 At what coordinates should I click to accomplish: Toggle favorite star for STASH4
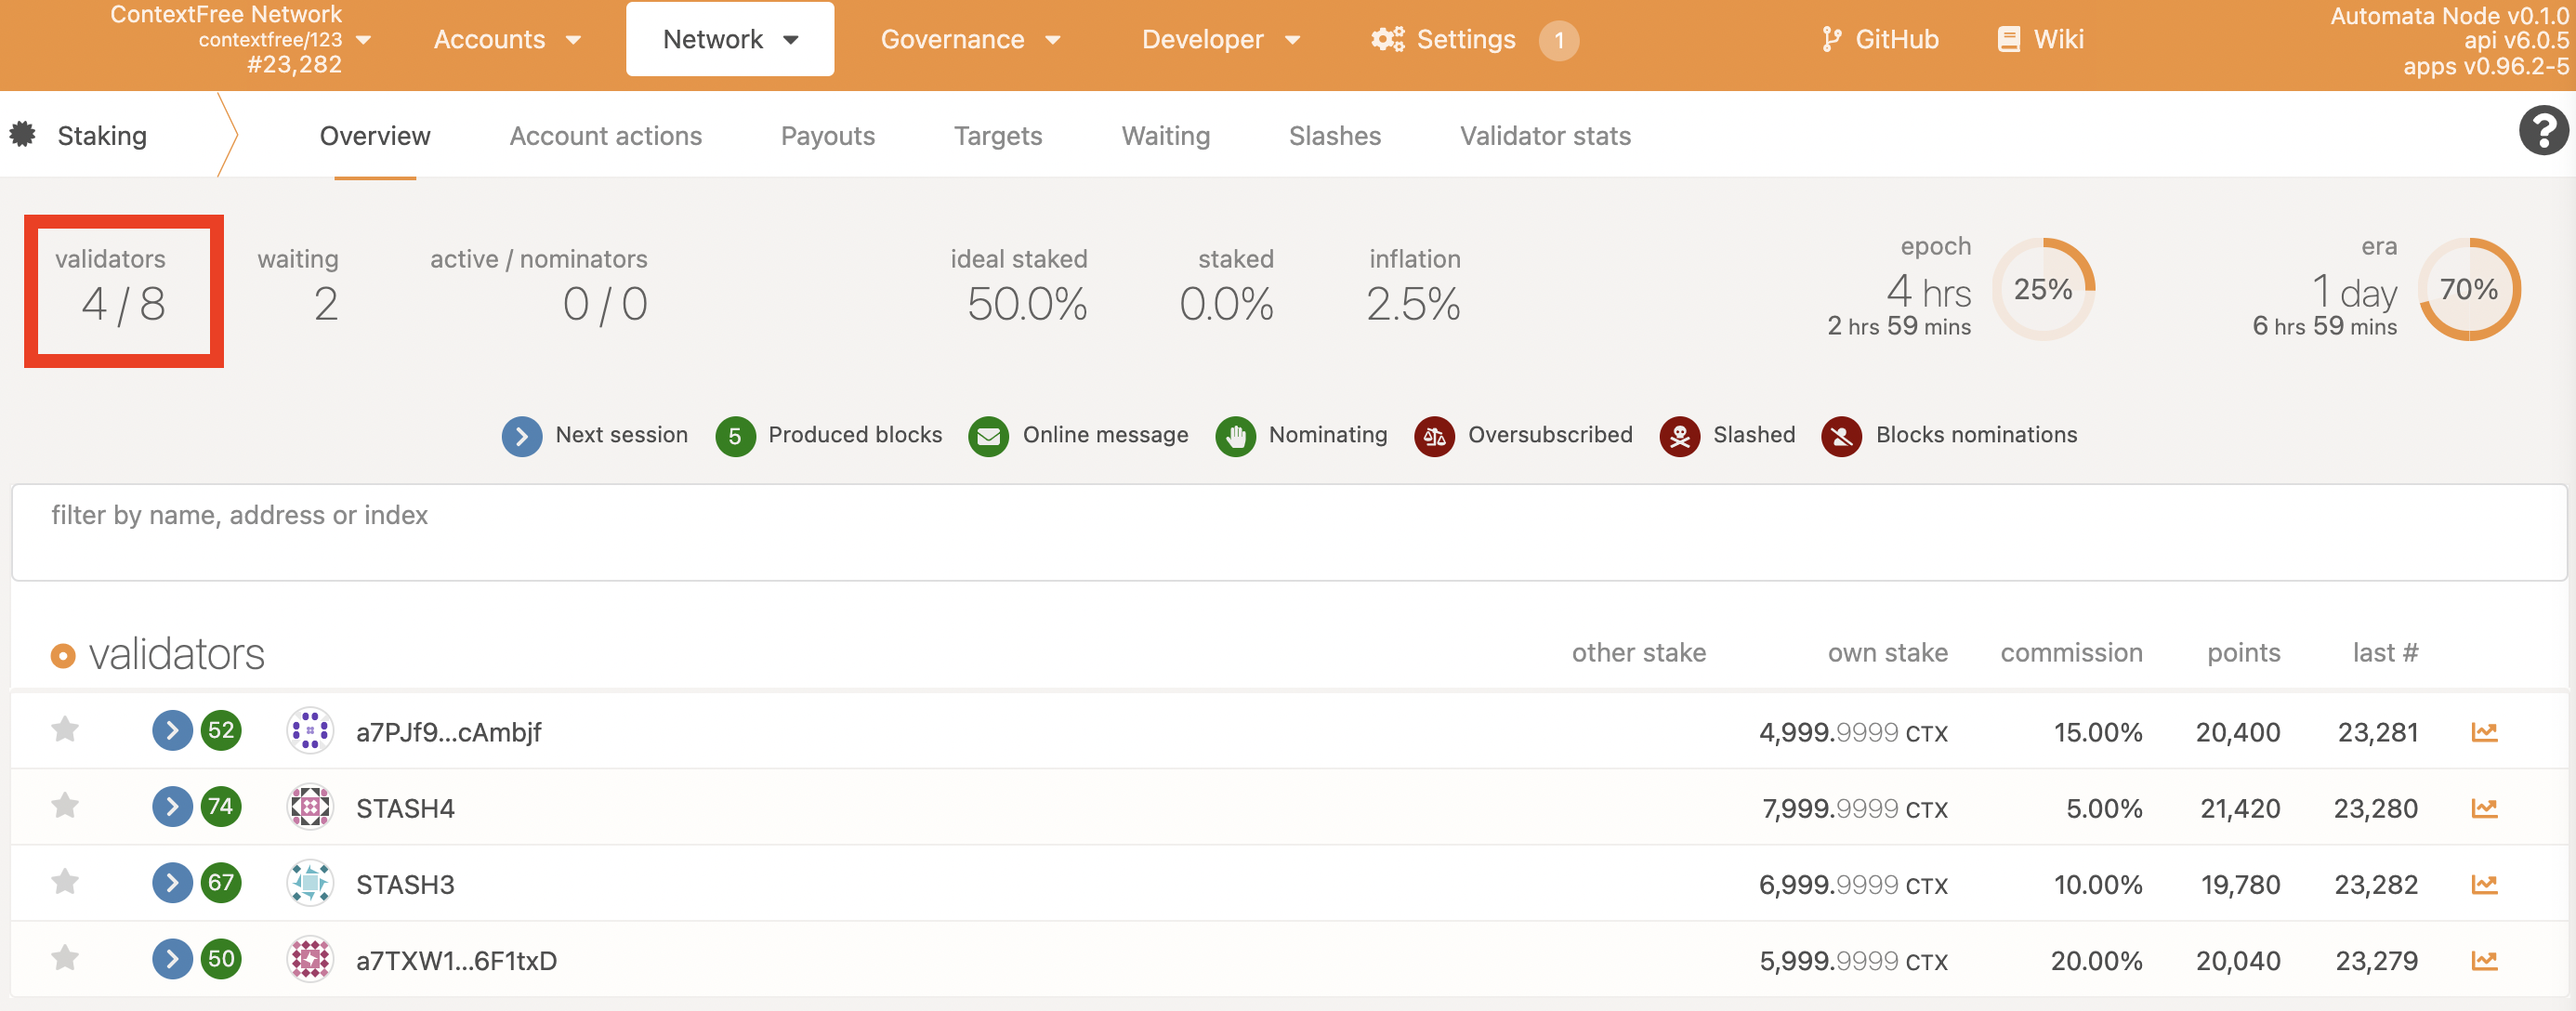(65, 806)
